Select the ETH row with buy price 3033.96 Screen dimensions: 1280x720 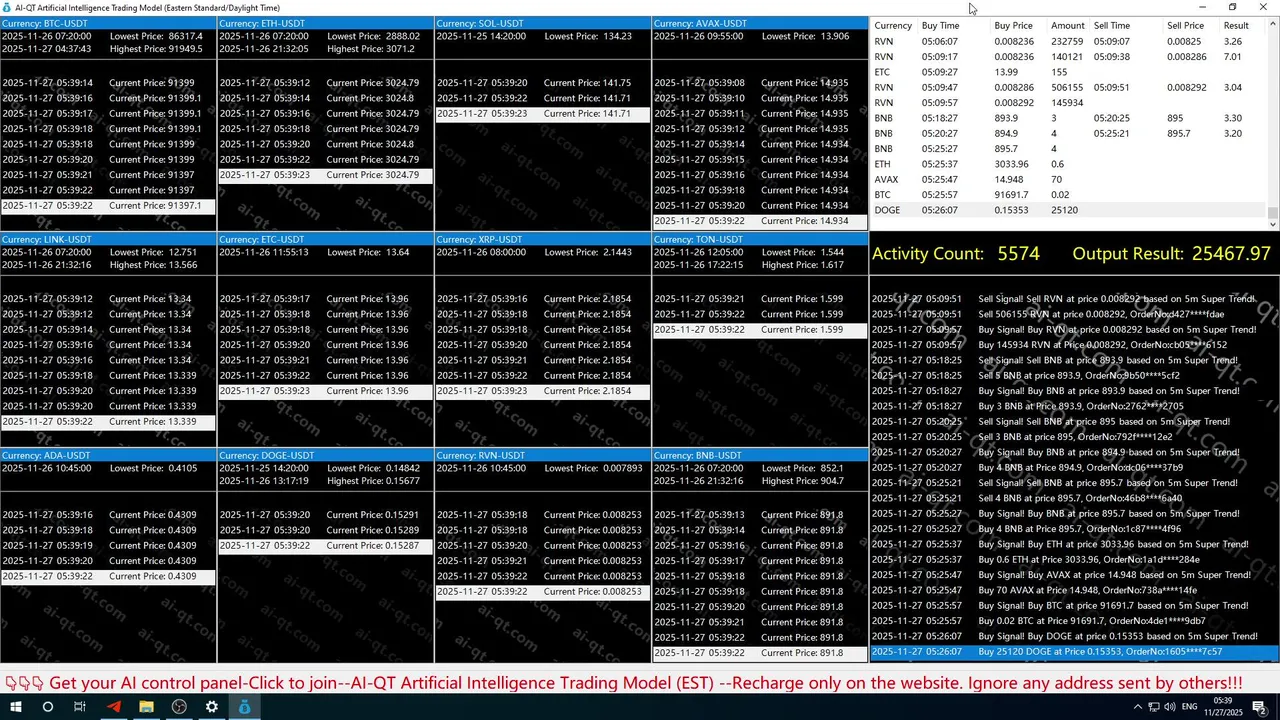coord(1068,164)
